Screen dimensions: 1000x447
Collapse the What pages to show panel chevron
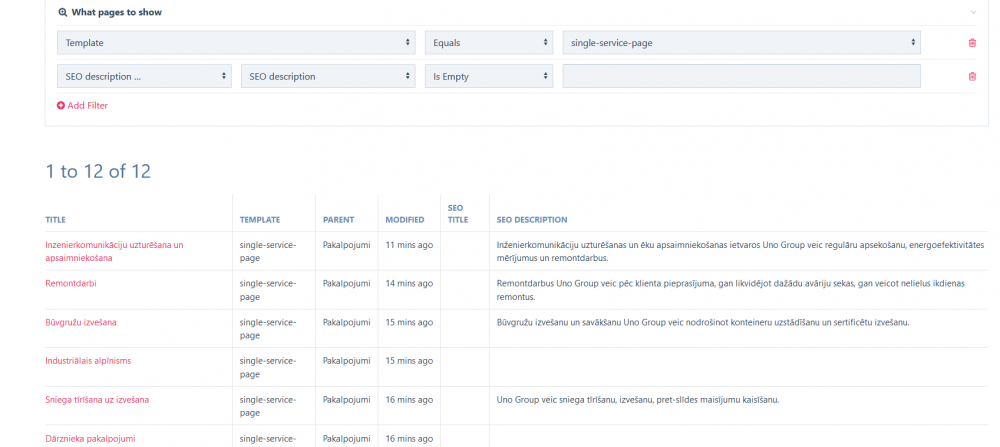973,13
